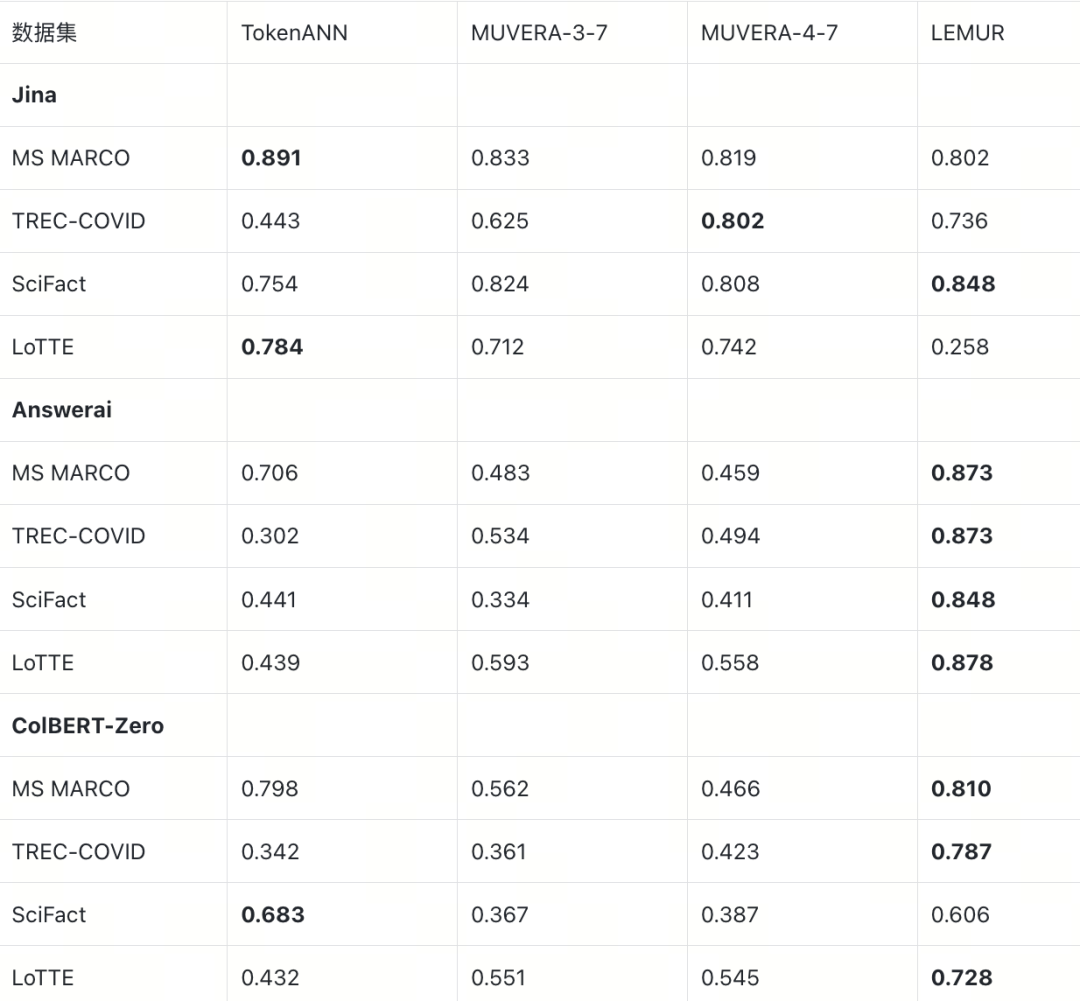The image size is (1080, 1001).
Task: Select the 0.258 LEMUR LoTTE value
Action: (x=959, y=347)
